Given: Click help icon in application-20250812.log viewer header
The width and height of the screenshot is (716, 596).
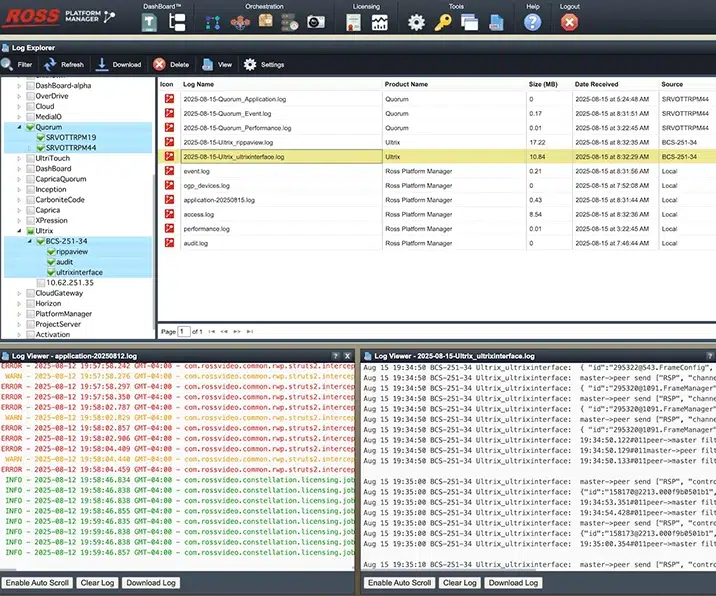Looking at the screenshot, I should [336, 356].
